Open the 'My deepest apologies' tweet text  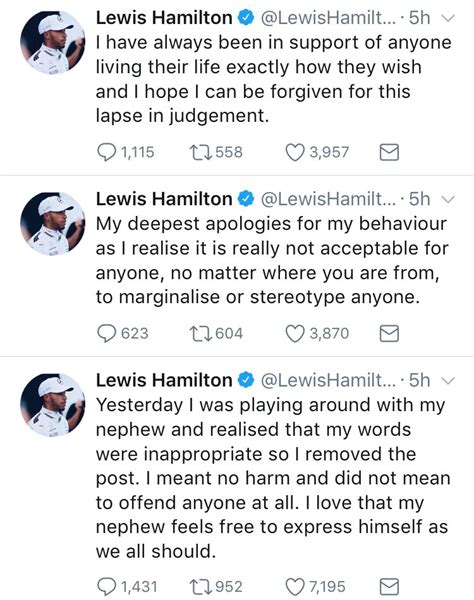[x=272, y=261]
